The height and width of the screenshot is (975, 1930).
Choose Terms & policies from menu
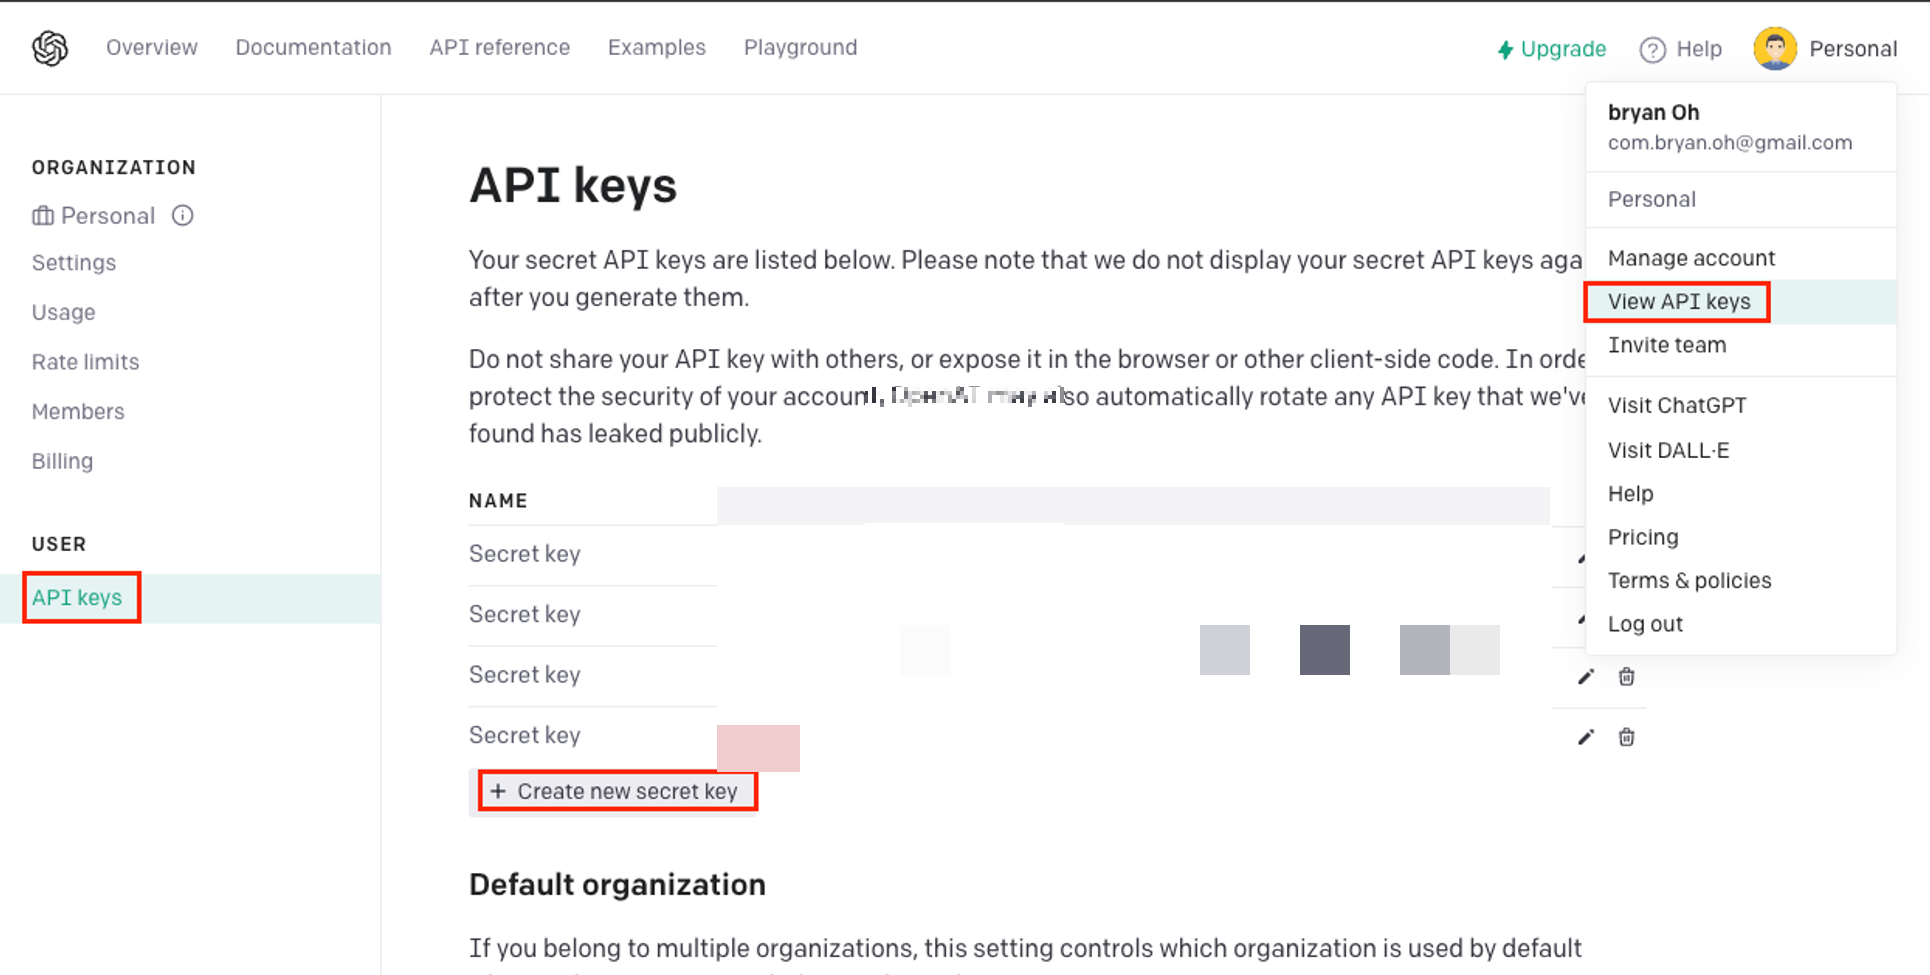click(x=1741, y=580)
